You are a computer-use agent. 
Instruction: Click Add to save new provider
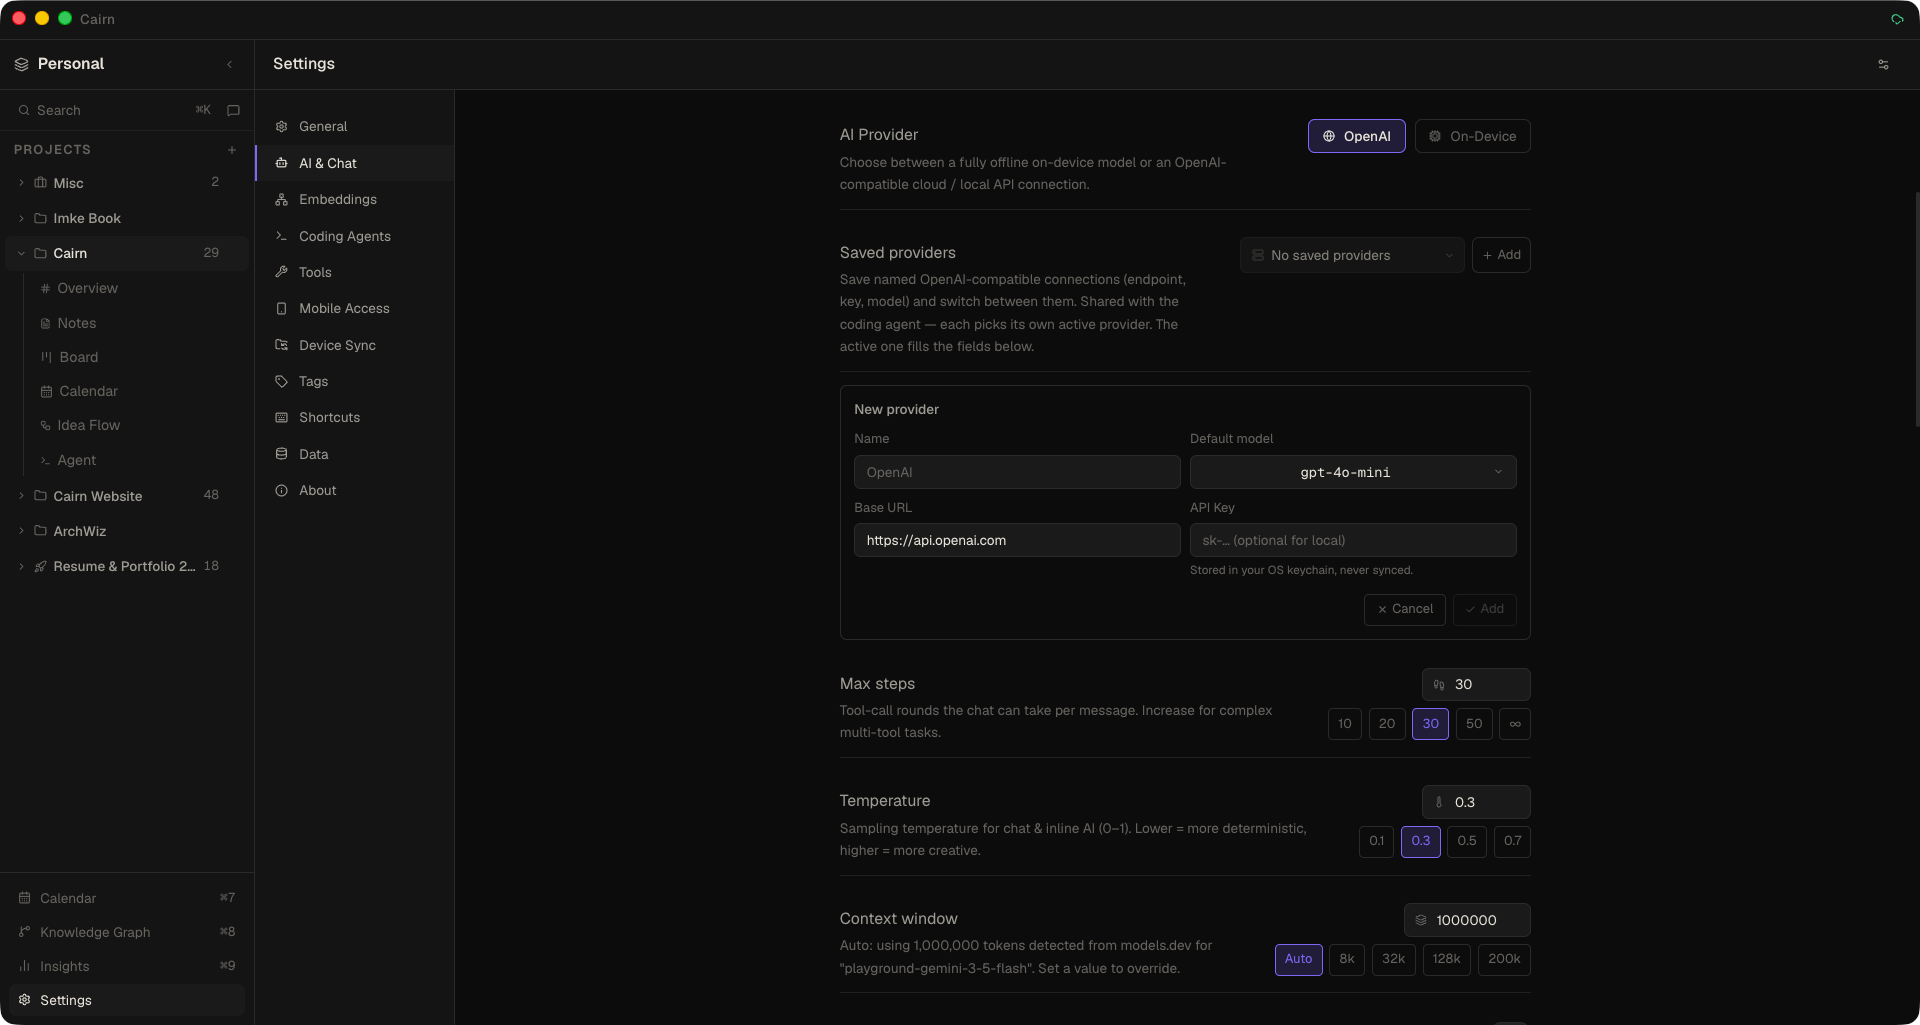(1484, 609)
